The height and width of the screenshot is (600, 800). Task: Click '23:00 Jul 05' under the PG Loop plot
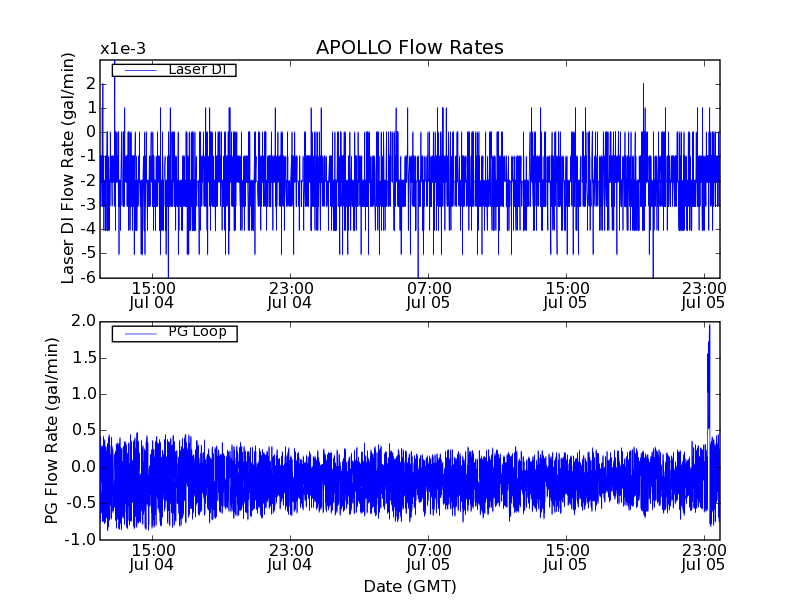(704, 558)
